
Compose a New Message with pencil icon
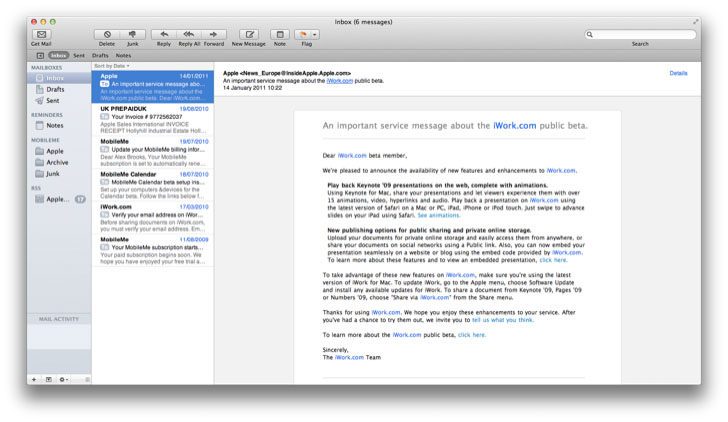pos(249,34)
